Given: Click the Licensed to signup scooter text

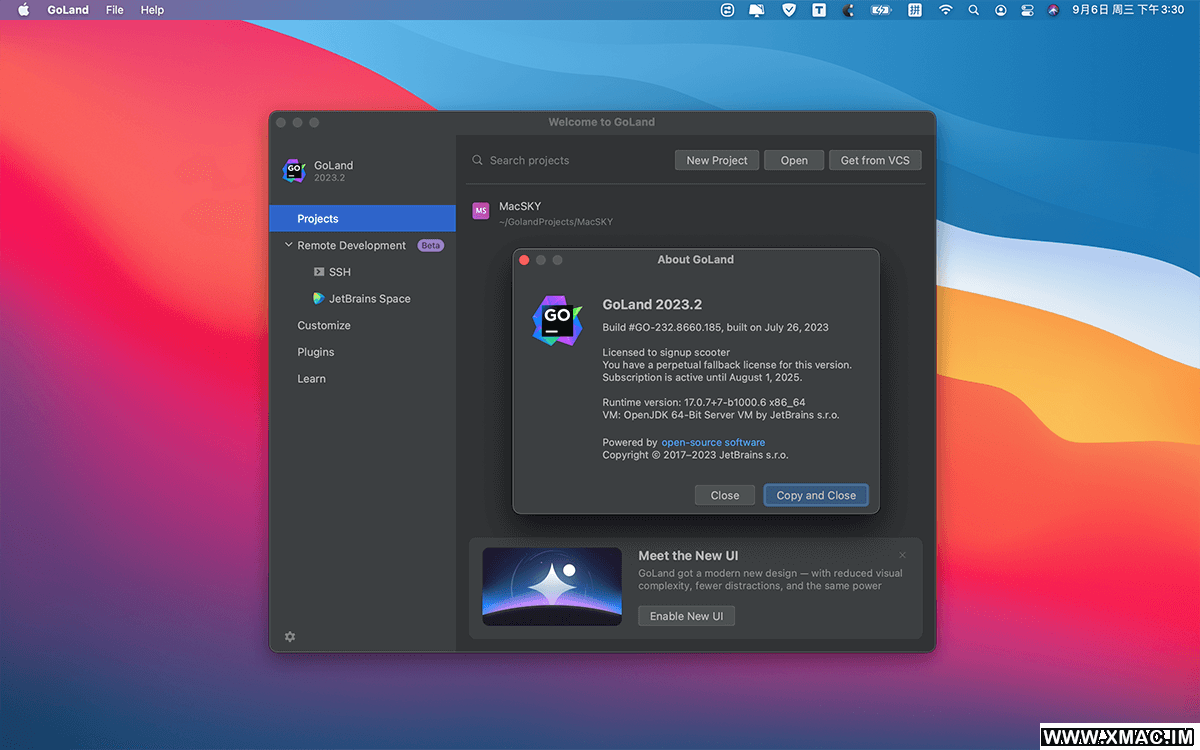Looking at the screenshot, I should [x=666, y=352].
